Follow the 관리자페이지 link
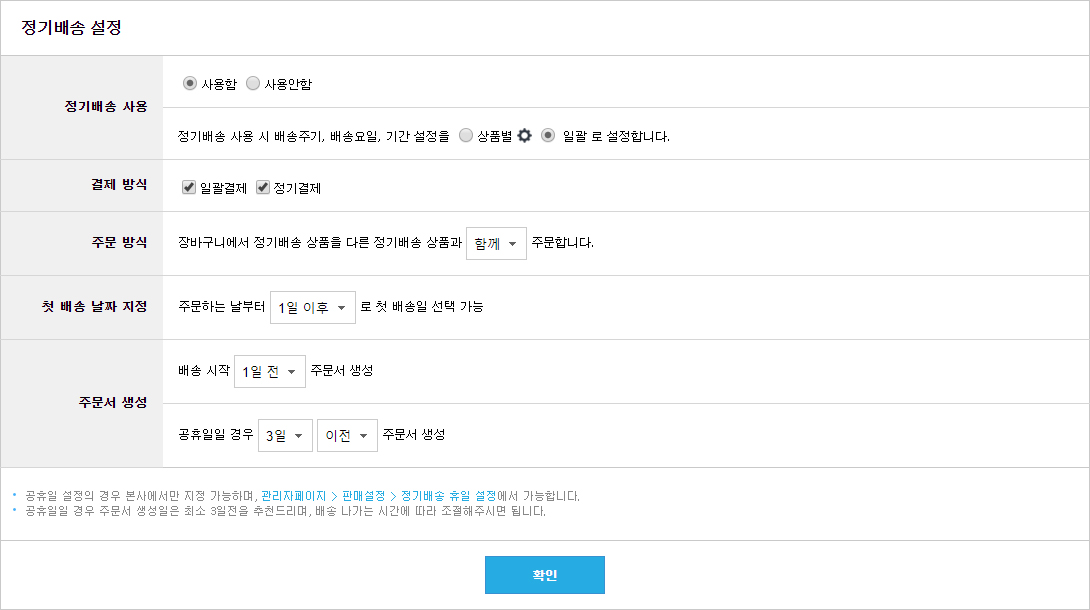Image resolution: width=1090 pixels, height=610 pixels. pos(293,496)
